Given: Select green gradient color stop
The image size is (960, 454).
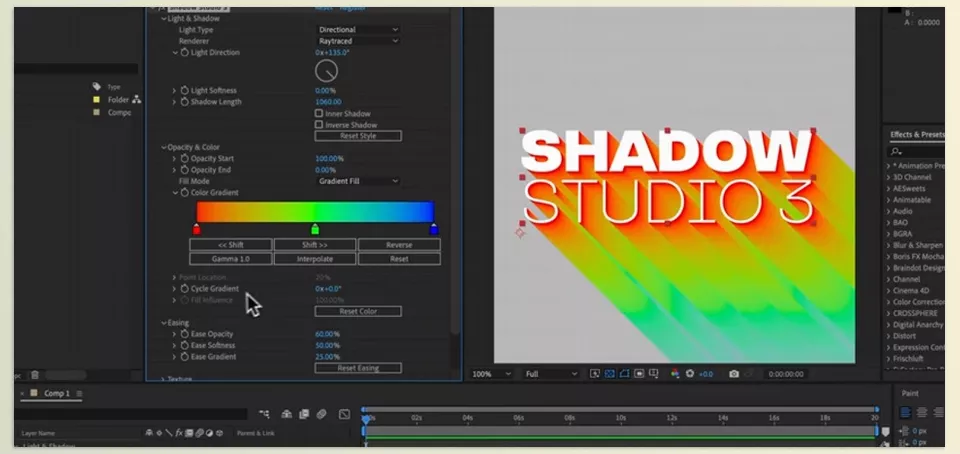Looking at the screenshot, I should pyautogui.click(x=315, y=229).
